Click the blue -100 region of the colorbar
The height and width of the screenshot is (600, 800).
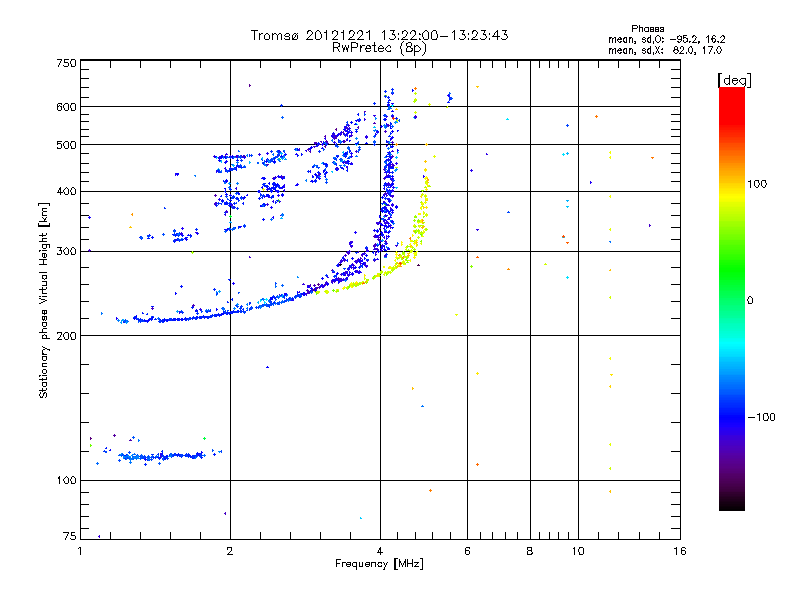tap(732, 417)
